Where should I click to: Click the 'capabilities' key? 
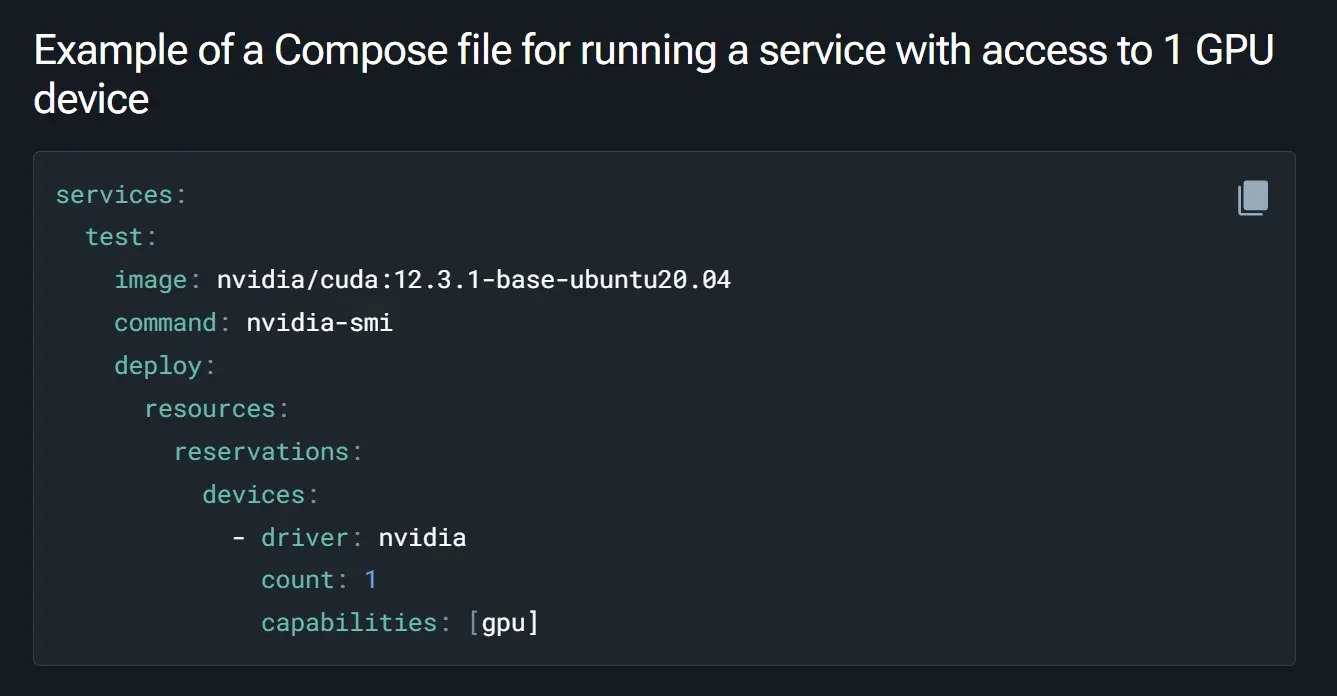(x=349, y=623)
